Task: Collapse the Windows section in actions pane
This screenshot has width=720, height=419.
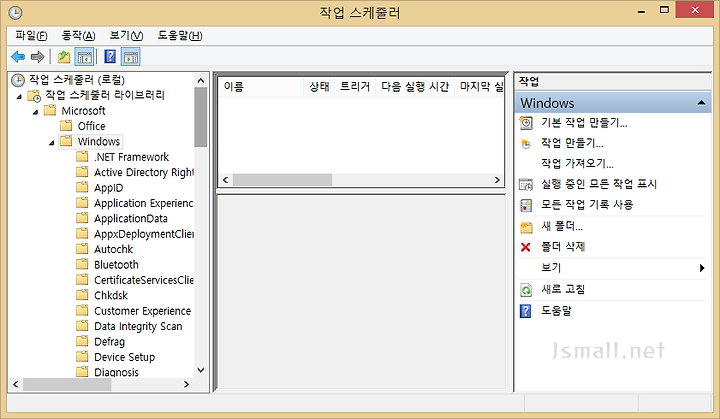Action: pyautogui.click(x=701, y=102)
